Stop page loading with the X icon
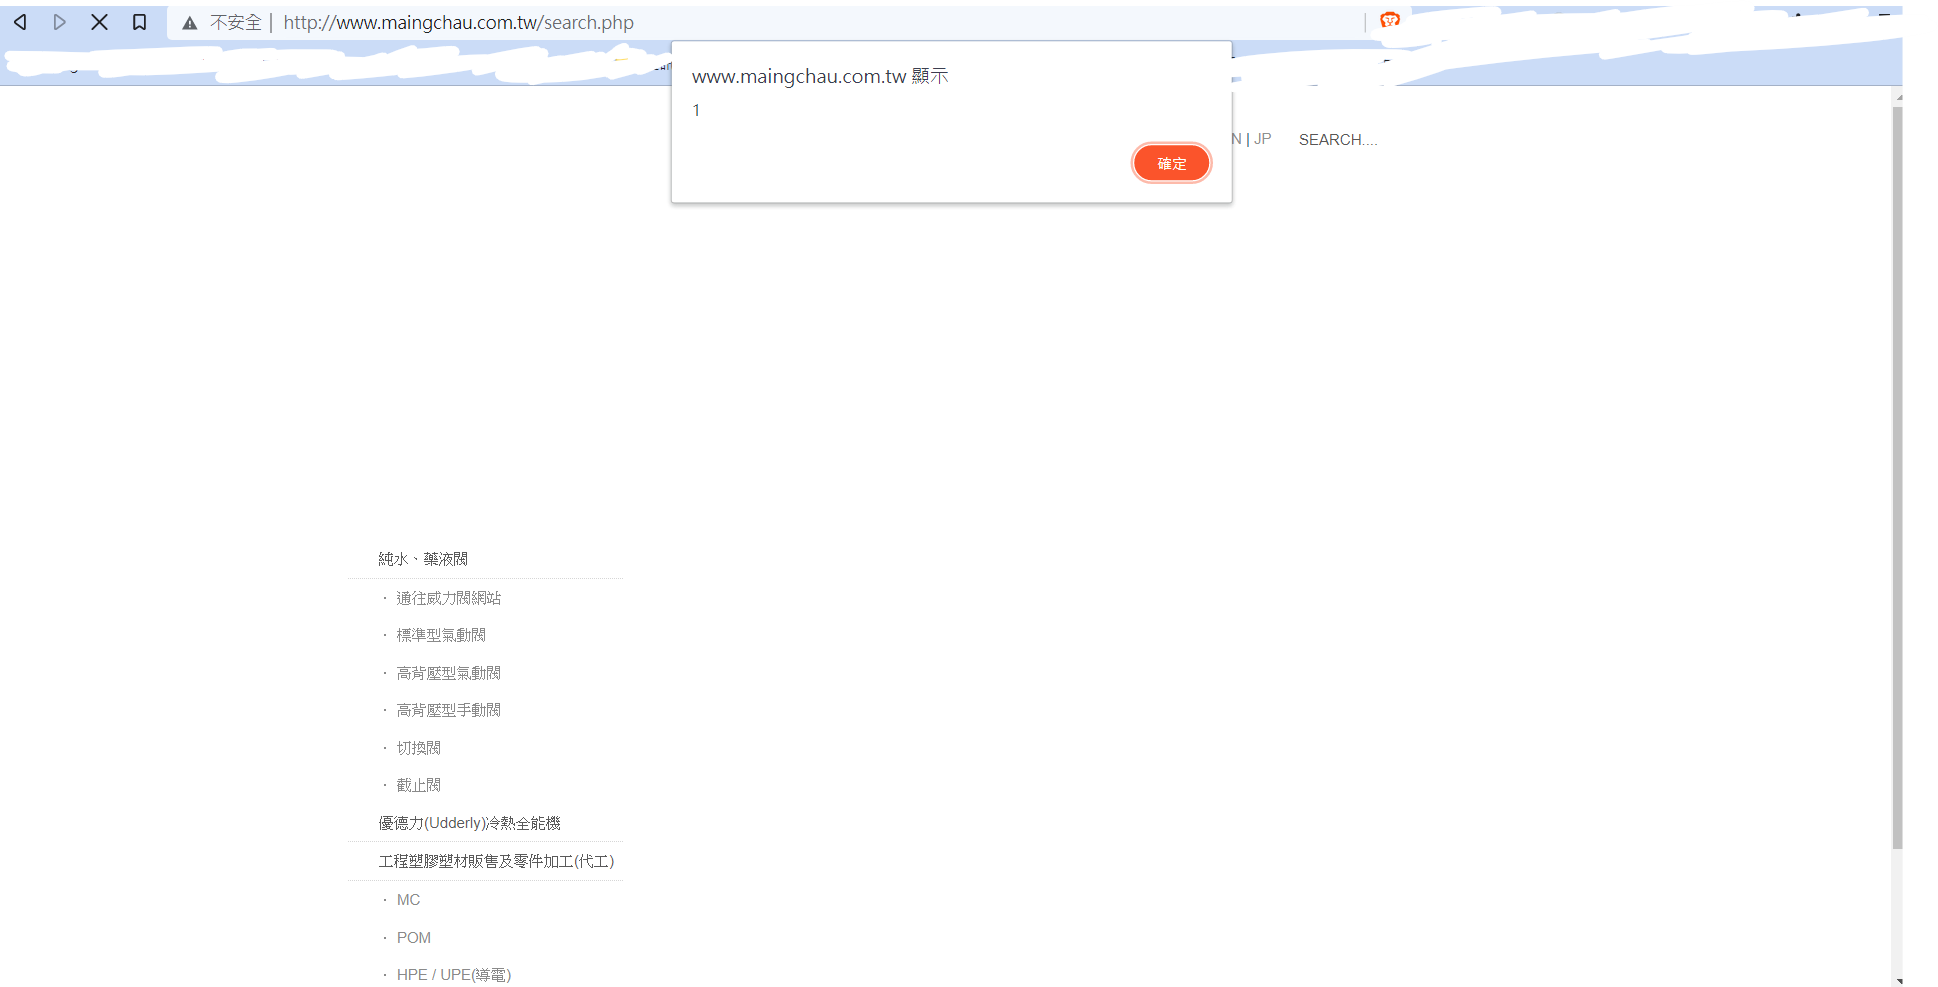The height and width of the screenshot is (987, 1938). pos(99,22)
